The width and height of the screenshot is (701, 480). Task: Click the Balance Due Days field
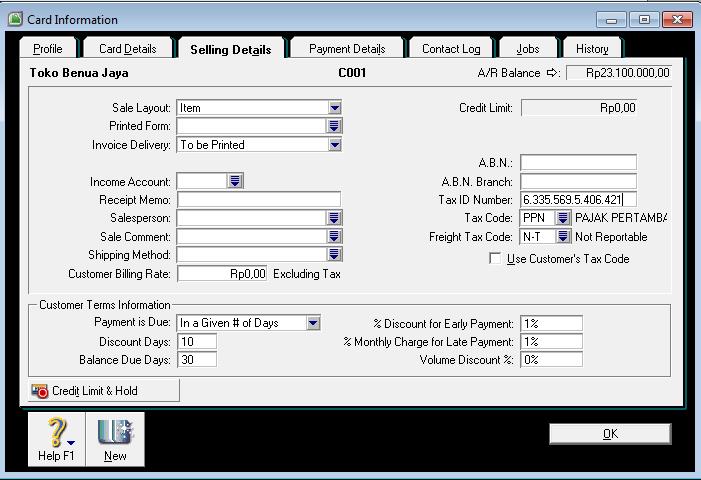(x=197, y=360)
